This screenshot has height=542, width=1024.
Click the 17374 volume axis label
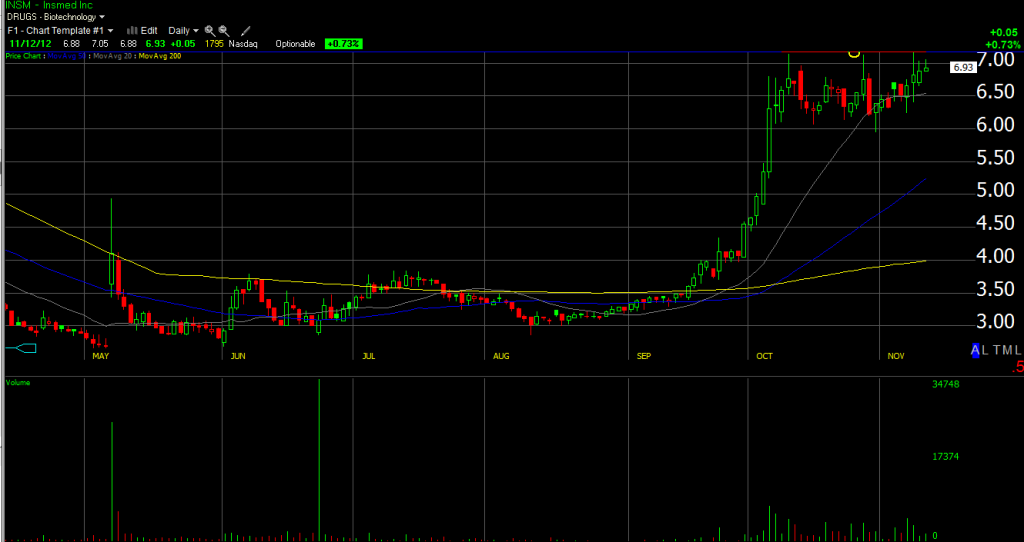tap(945, 456)
